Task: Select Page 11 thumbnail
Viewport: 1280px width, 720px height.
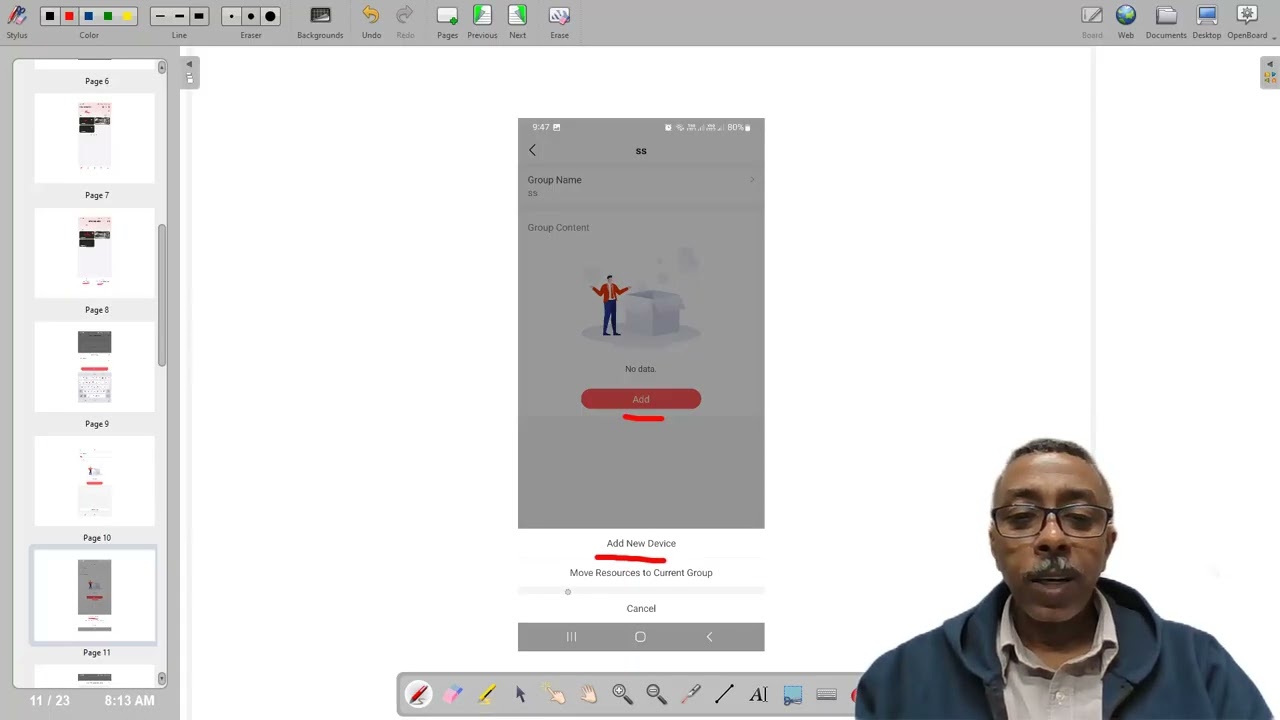Action: tap(95, 595)
